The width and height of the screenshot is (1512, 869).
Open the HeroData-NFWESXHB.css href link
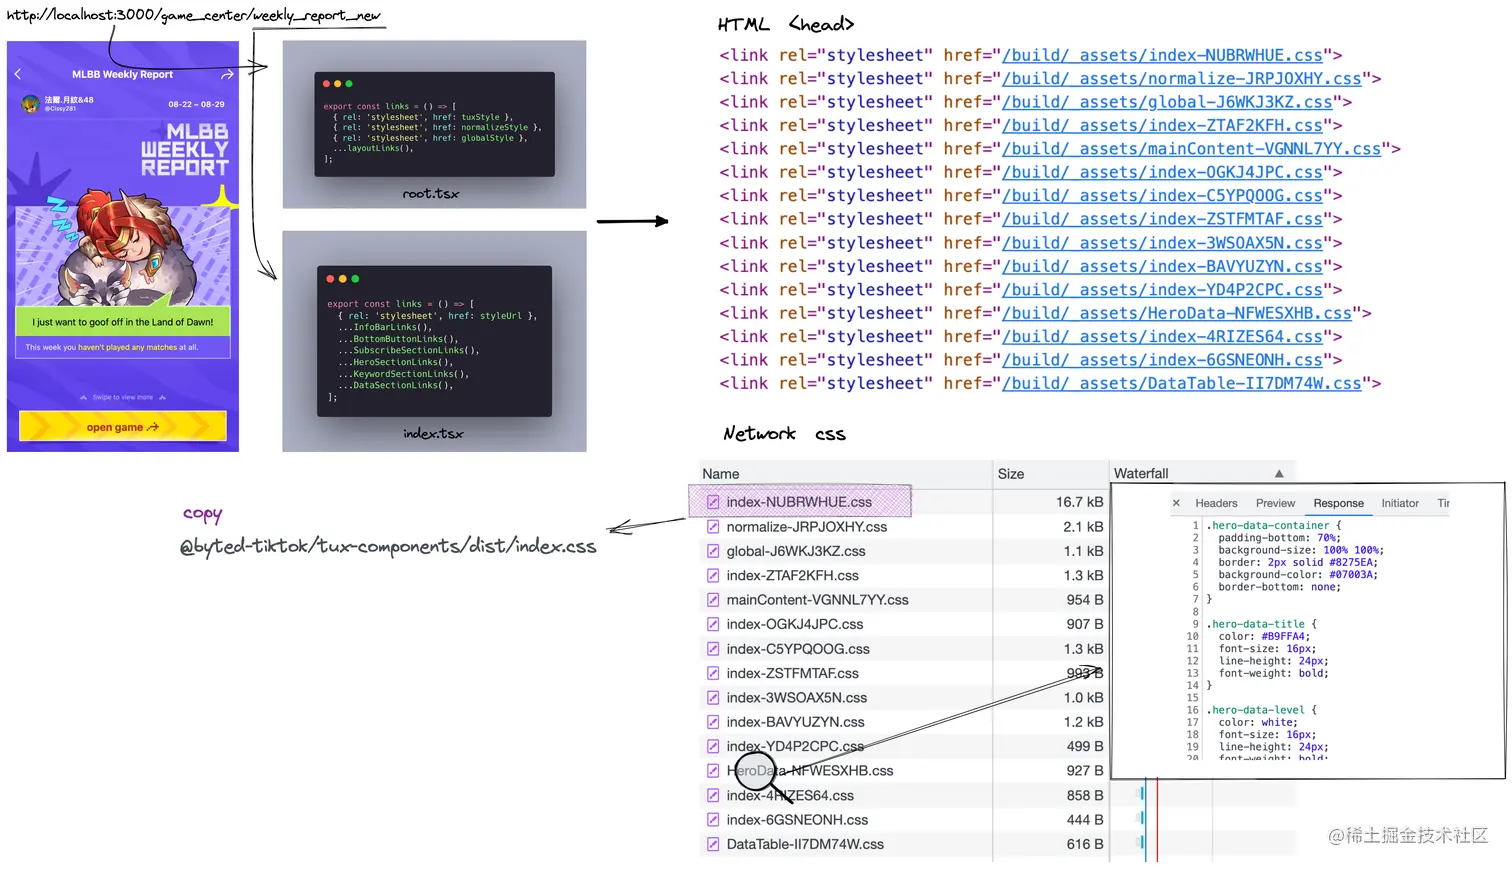pyautogui.click(x=1177, y=313)
